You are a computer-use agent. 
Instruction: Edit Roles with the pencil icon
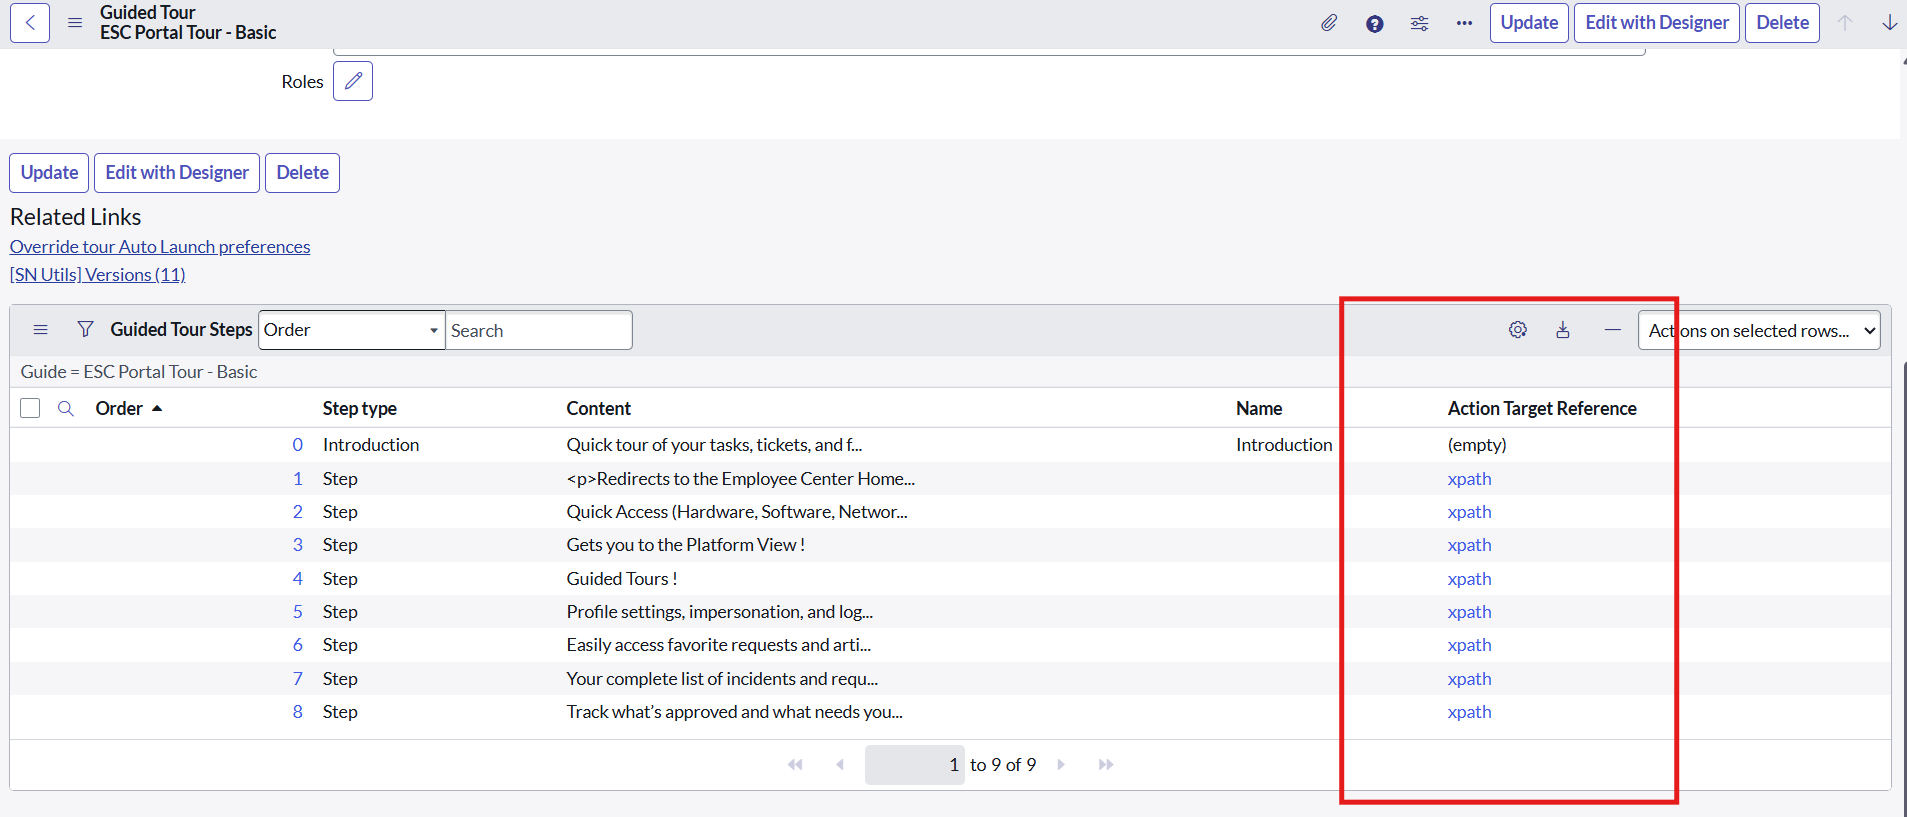click(x=353, y=81)
